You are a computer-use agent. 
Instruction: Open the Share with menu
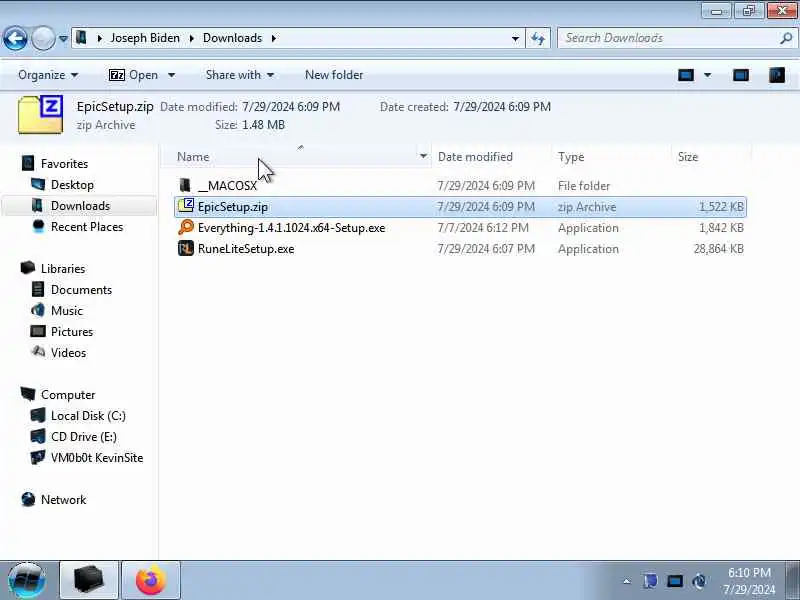click(239, 75)
